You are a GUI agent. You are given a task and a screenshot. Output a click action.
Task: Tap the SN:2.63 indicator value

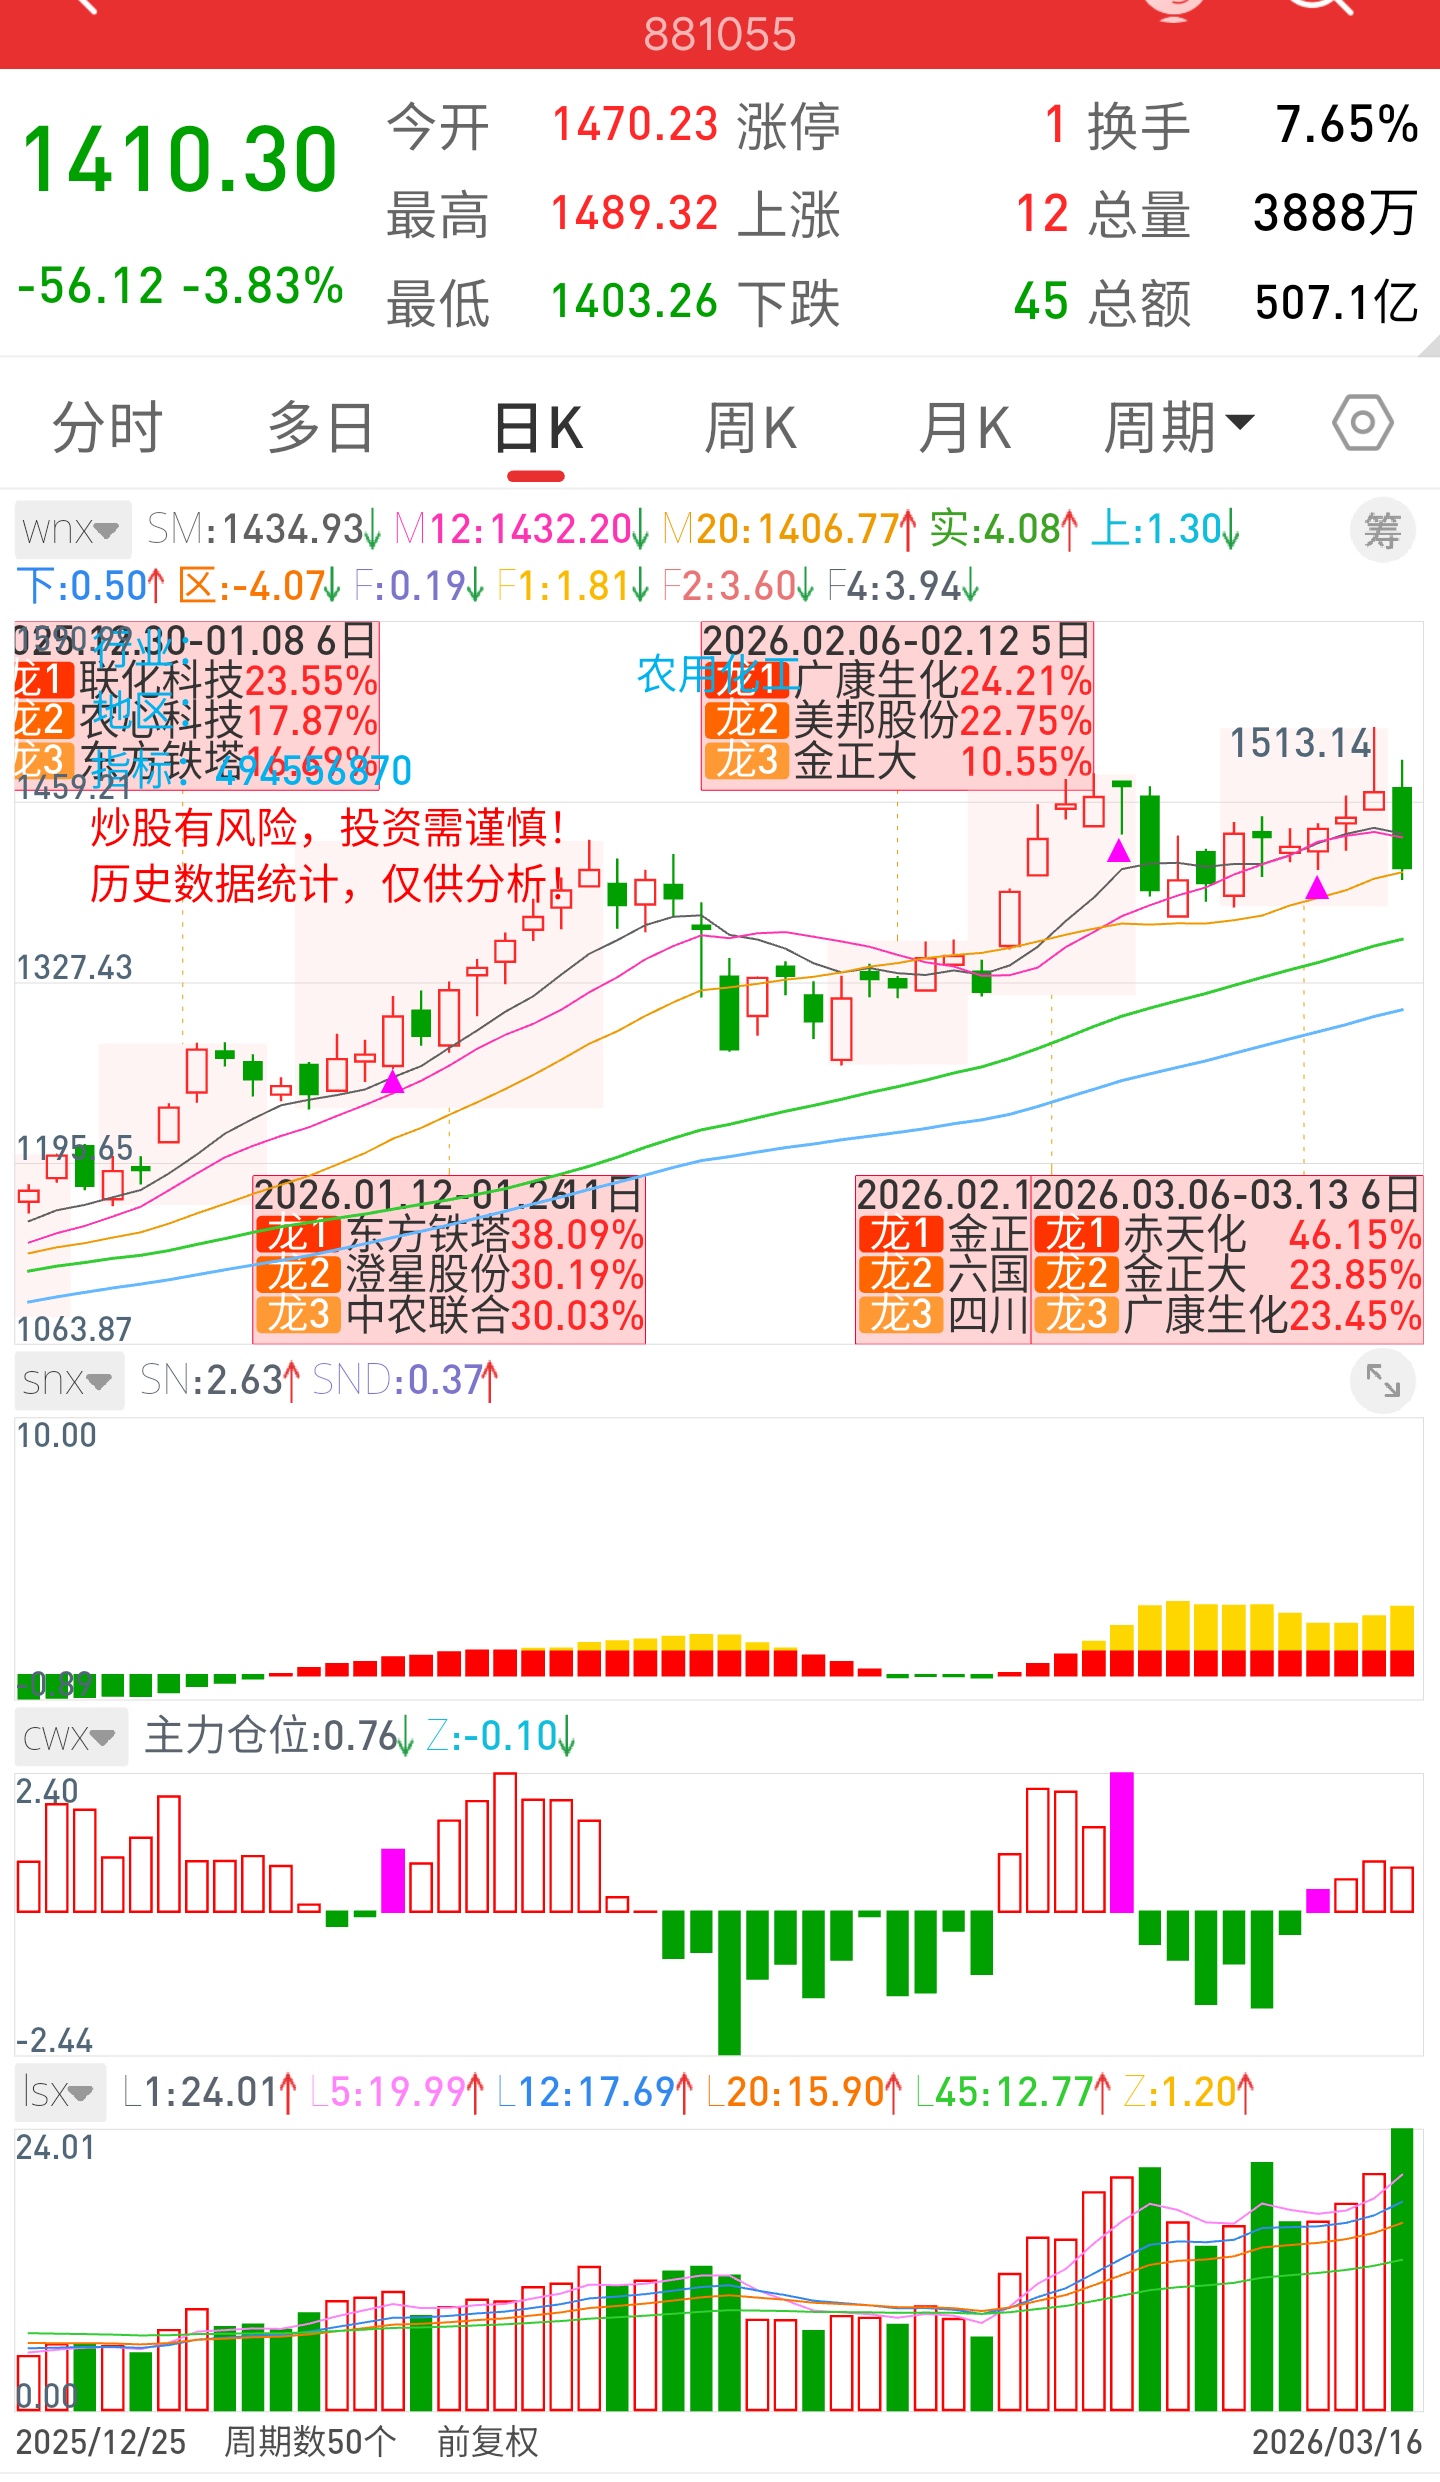pyautogui.click(x=220, y=1381)
